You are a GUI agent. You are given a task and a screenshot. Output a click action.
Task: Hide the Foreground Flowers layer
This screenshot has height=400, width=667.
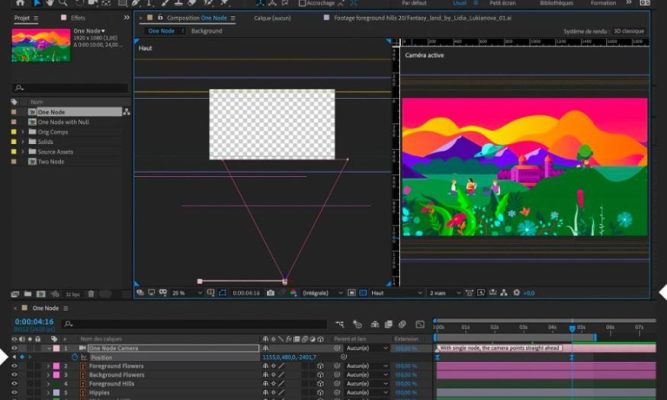14,367
